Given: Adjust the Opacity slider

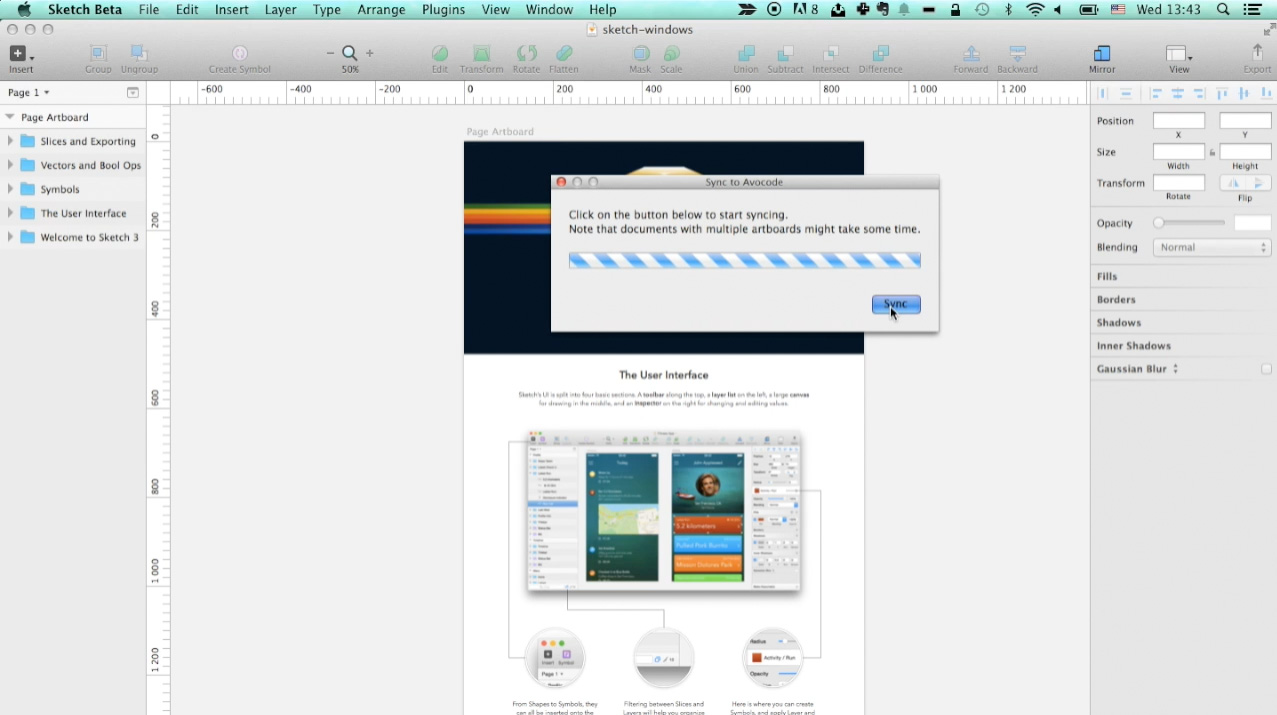Looking at the screenshot, I should [x=1189, y=223].
